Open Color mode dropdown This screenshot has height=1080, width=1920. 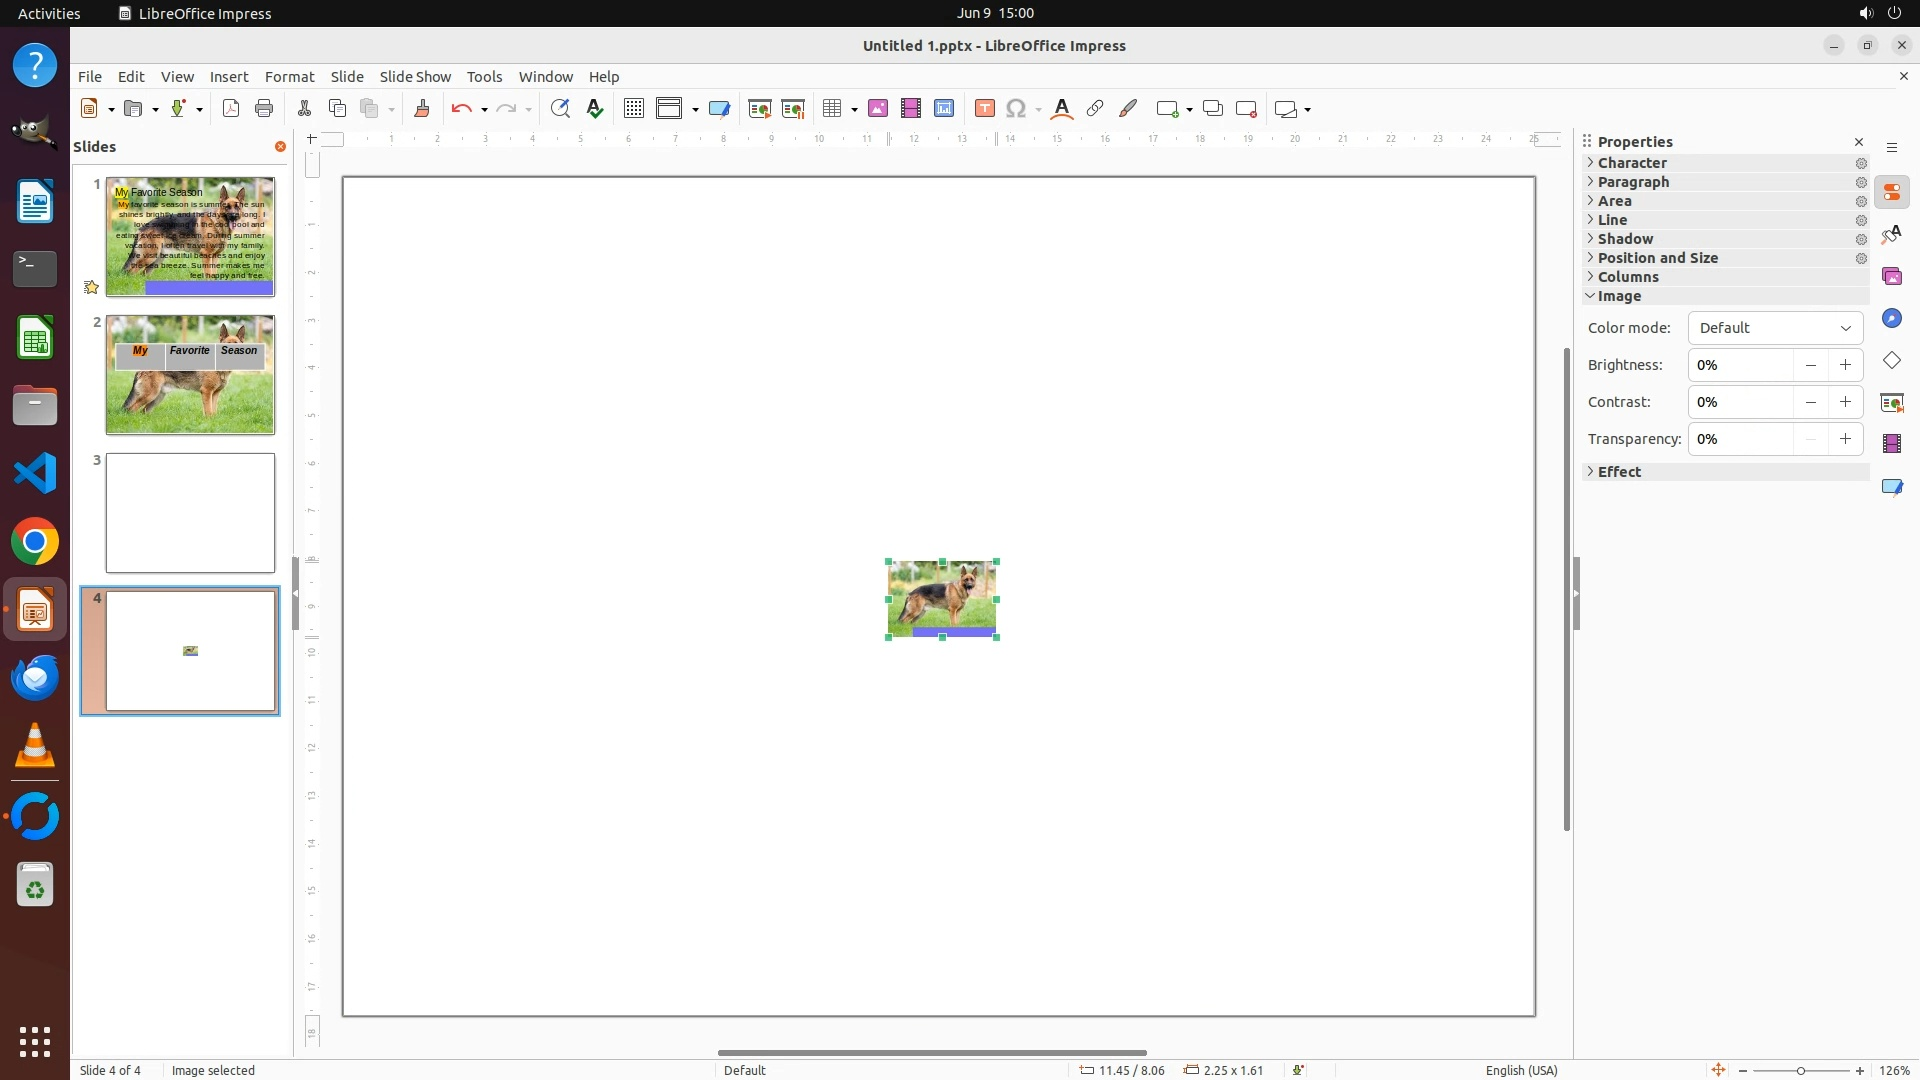(1775, 328)
